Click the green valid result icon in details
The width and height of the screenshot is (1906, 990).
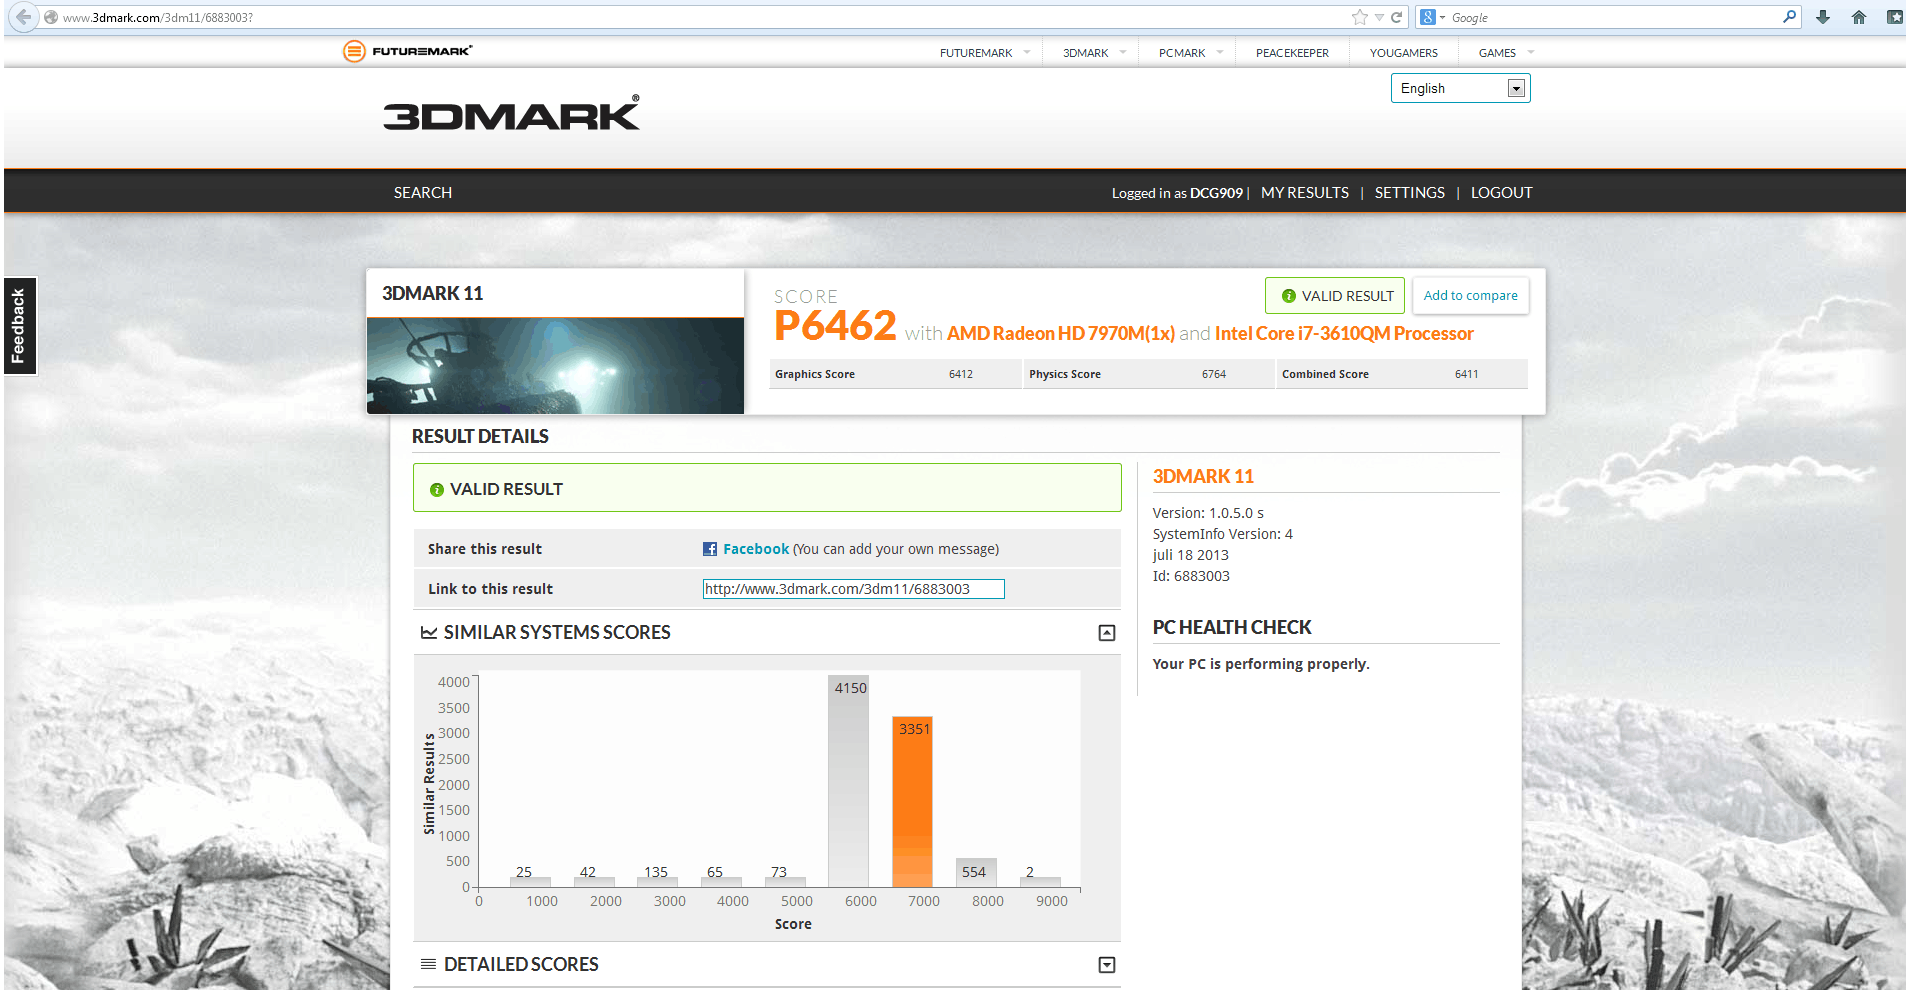436,490
